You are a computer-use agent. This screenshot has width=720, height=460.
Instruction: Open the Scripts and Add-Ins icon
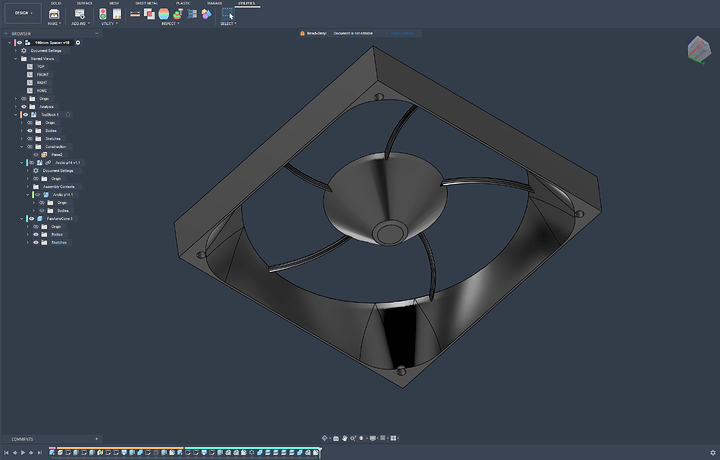pos(80,14)
